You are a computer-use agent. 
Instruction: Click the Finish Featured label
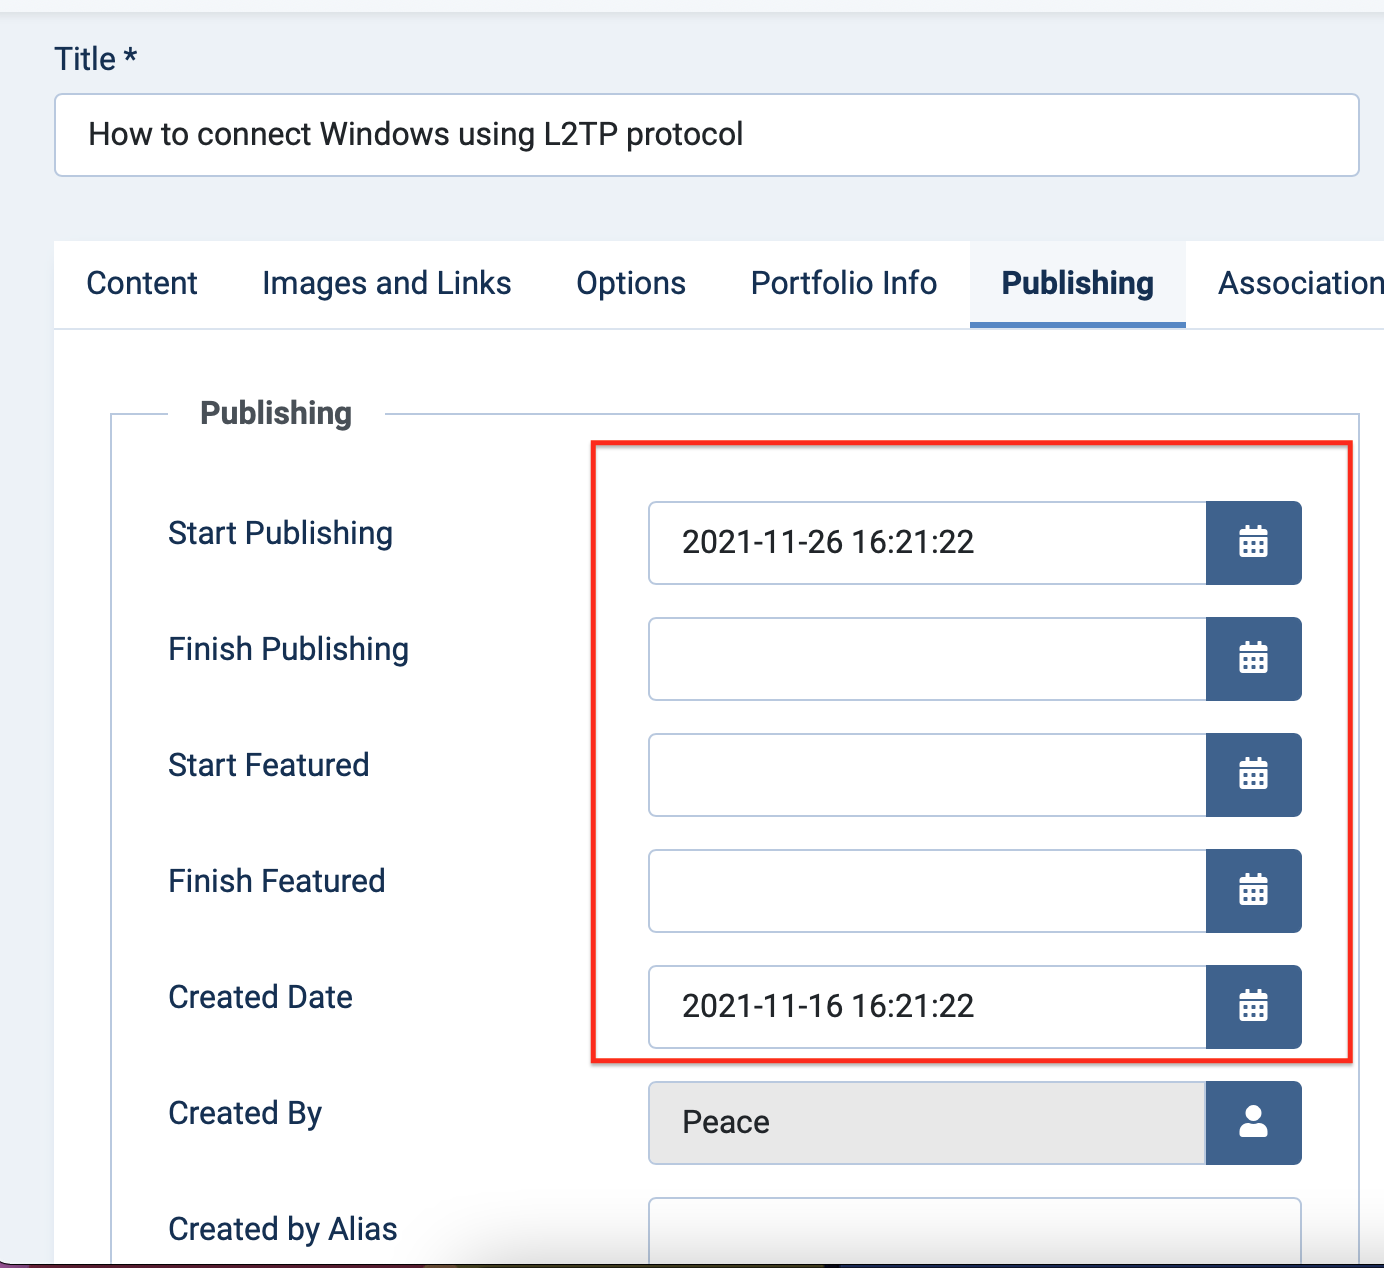(x=276, y=881)
